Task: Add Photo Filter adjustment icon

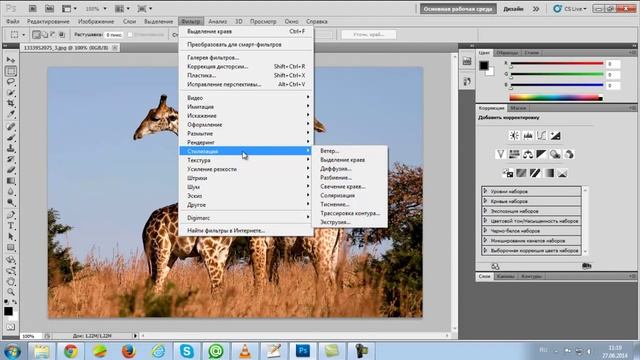Action: click(555, 154)
